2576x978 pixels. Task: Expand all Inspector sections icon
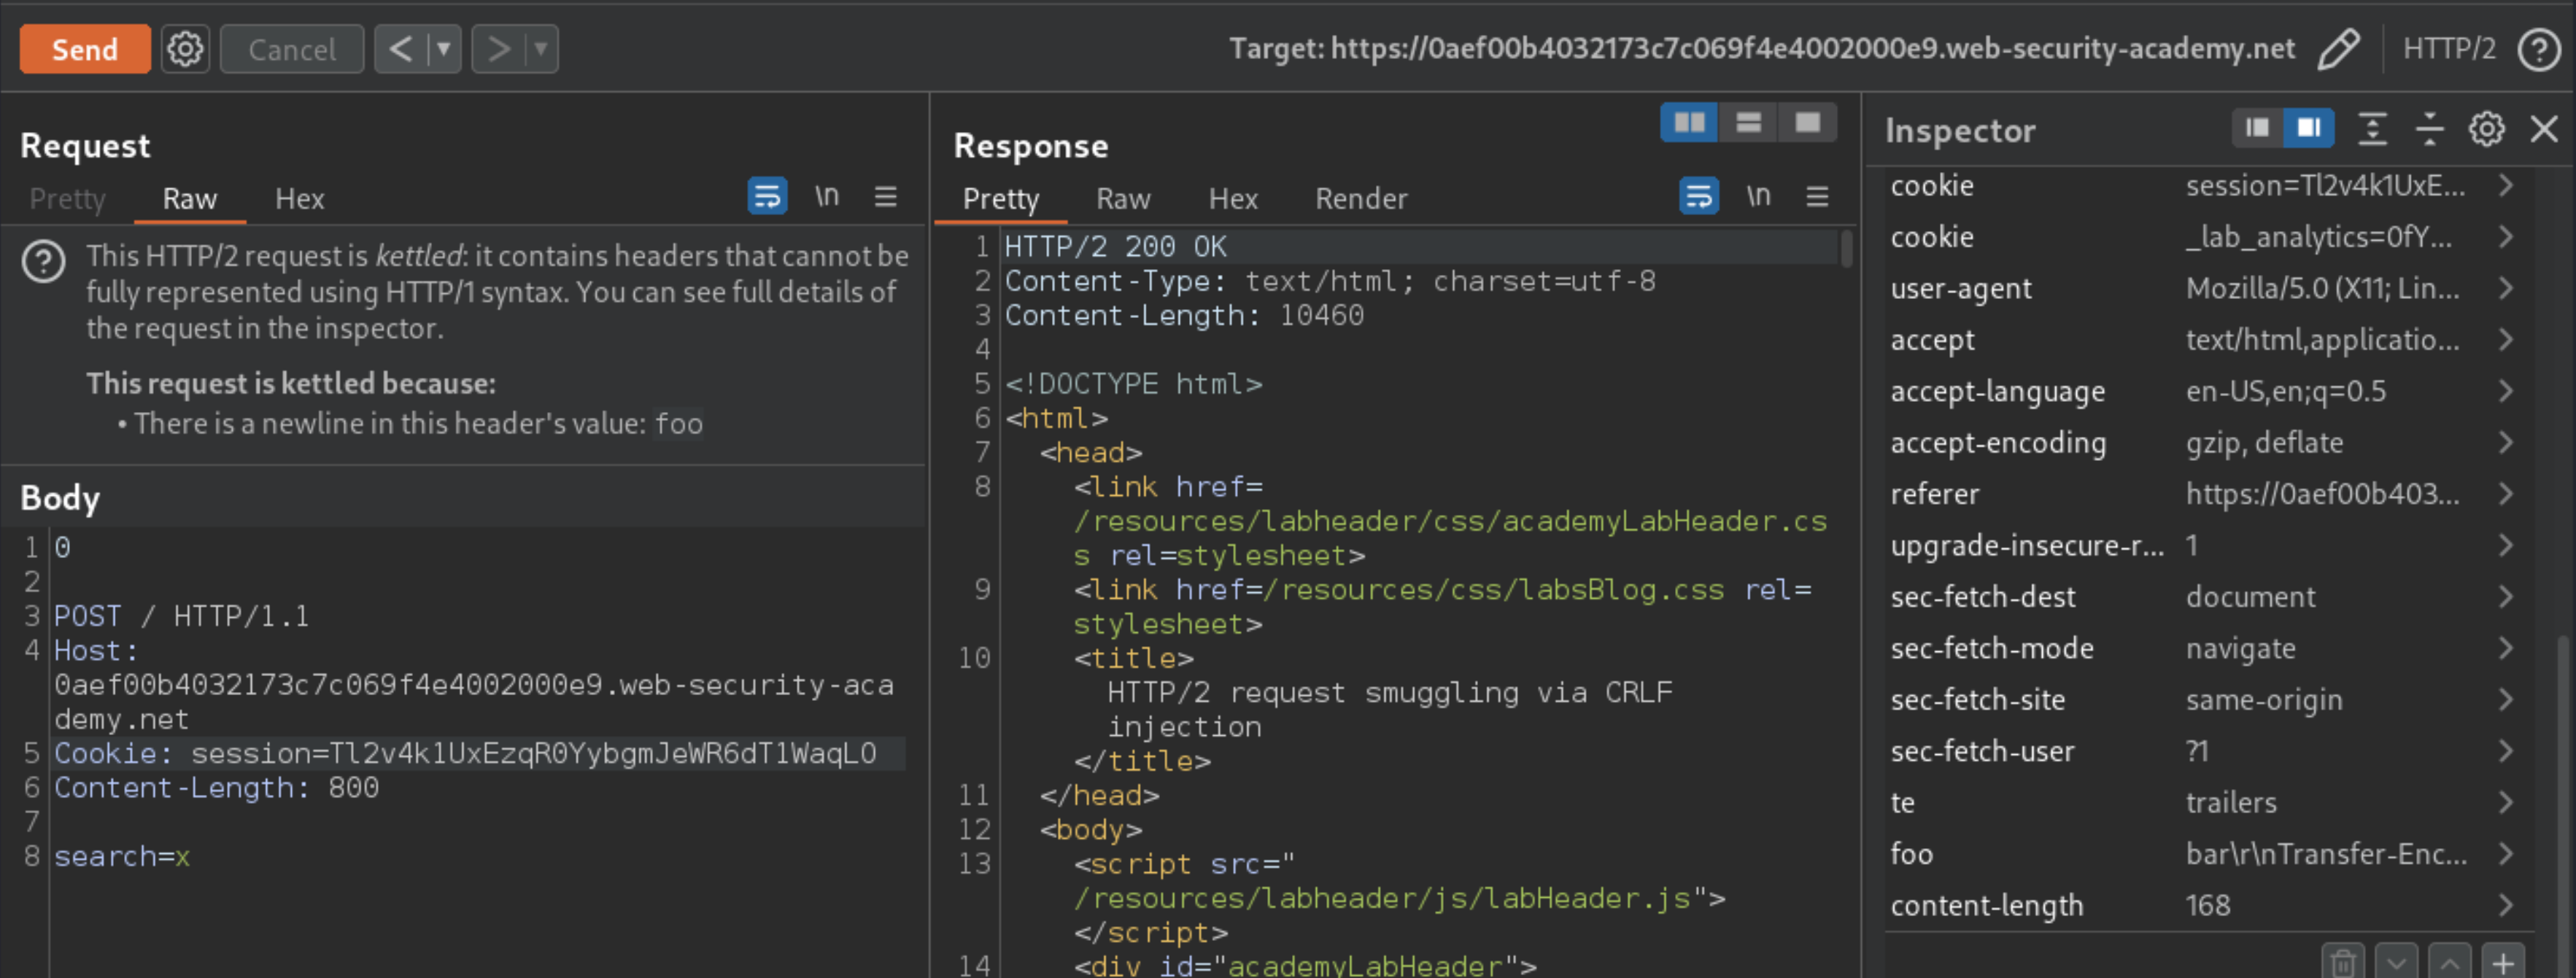pyautogui.click(x=2372, y=128)
